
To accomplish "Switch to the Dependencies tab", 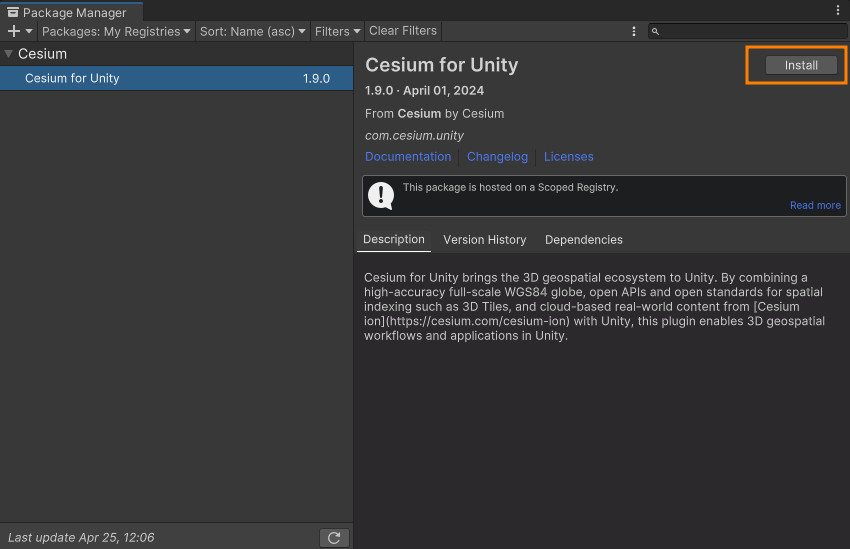I will pos(583,240).
